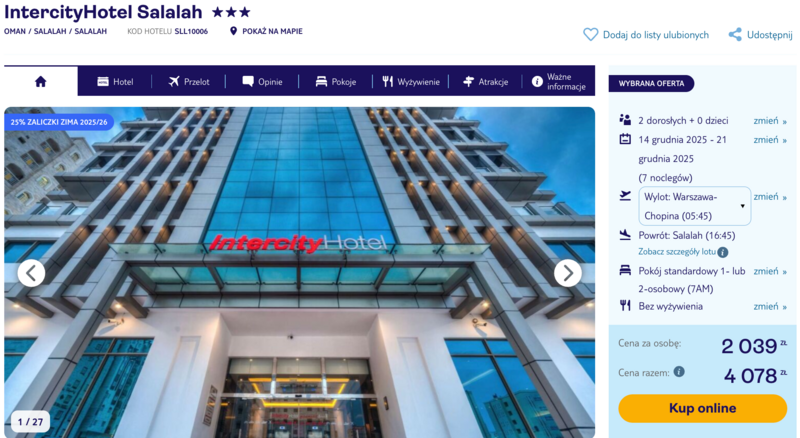Change the 2 dorosłych travellers selection
Image resolution: width=800 pixels, height=438 pixels.
point(770,121)
